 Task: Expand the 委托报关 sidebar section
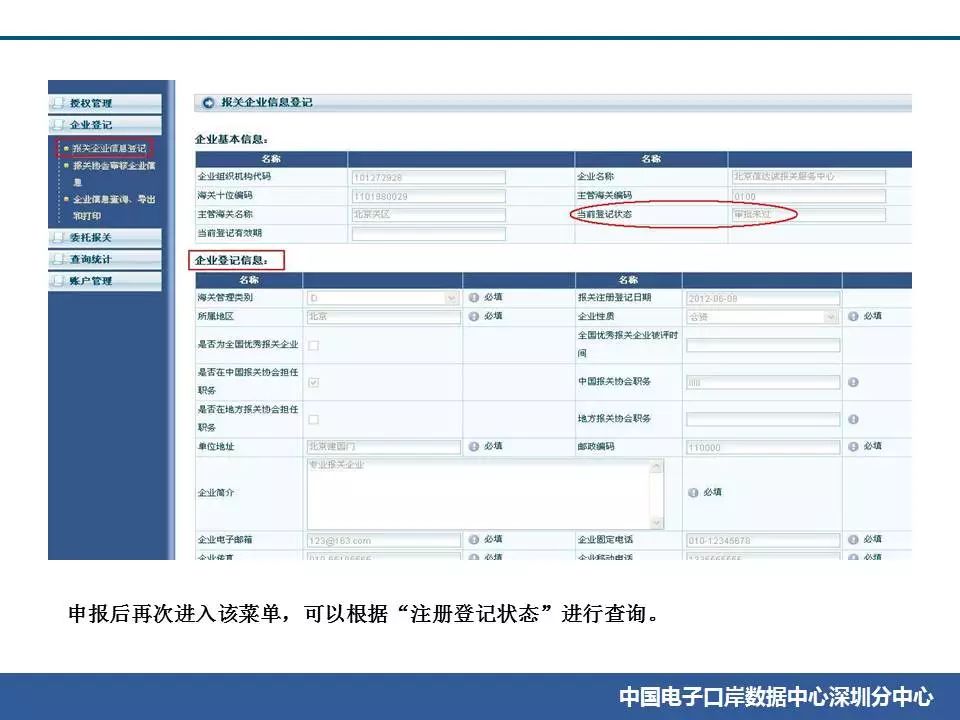pos(104,237)
